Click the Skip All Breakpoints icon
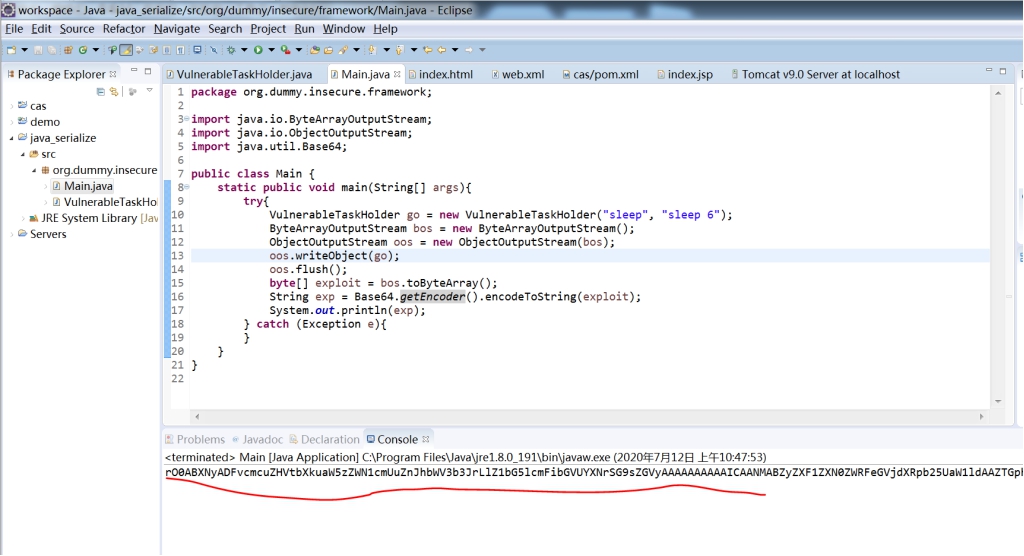 [214, 50]
